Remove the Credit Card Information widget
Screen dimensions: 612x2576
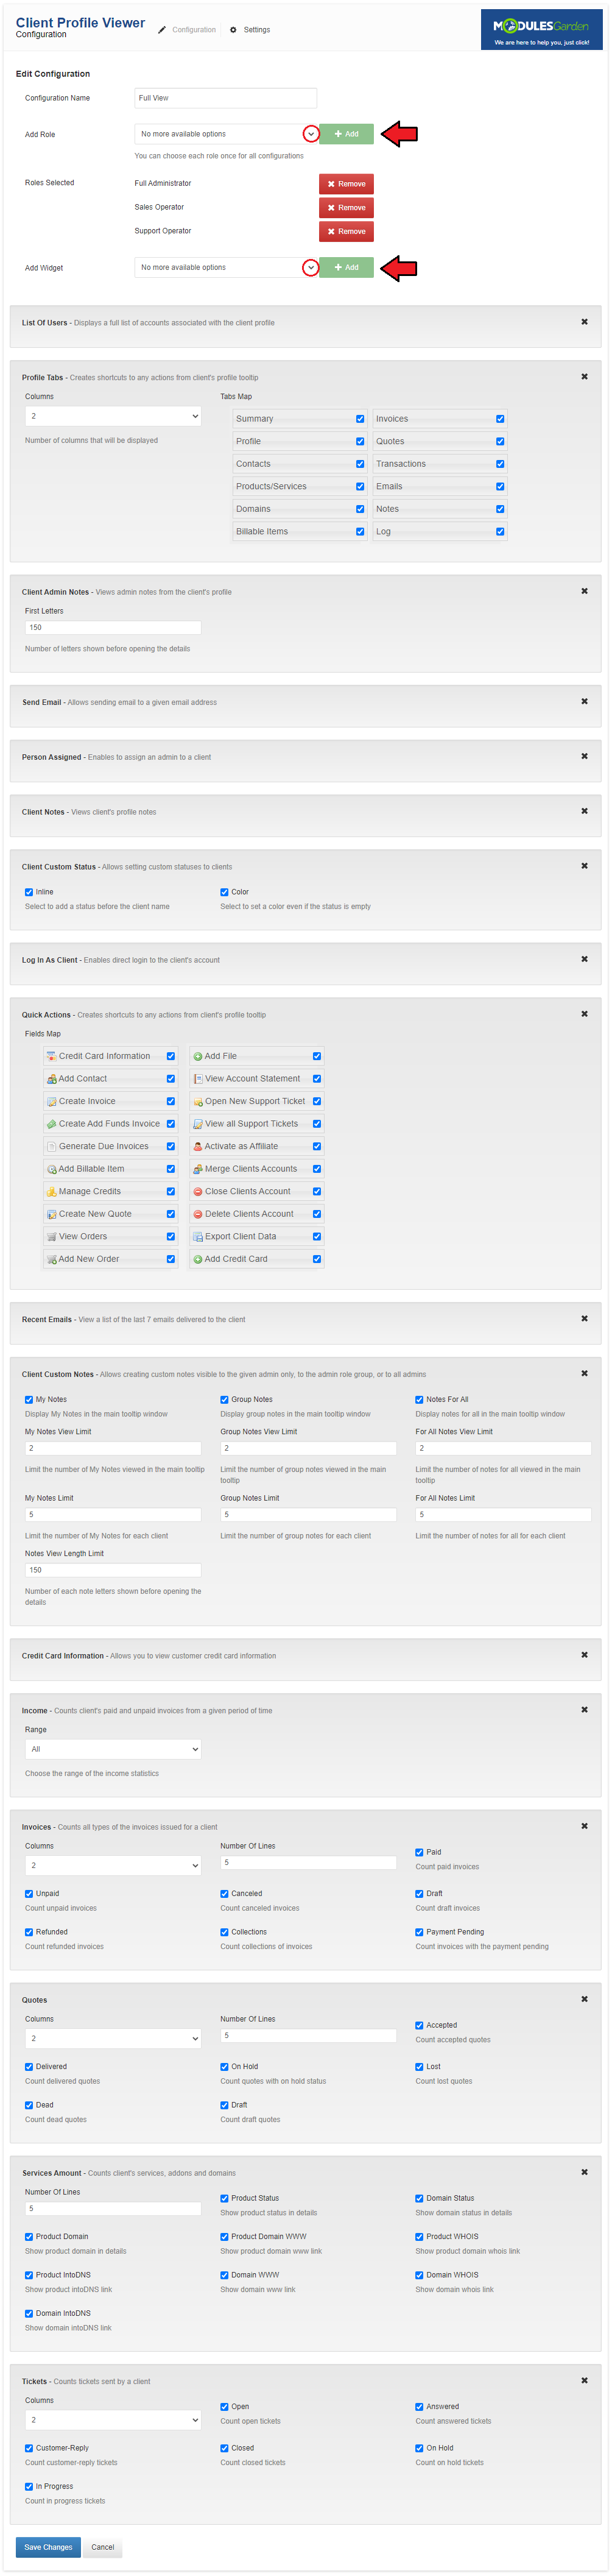point(584,1655)
